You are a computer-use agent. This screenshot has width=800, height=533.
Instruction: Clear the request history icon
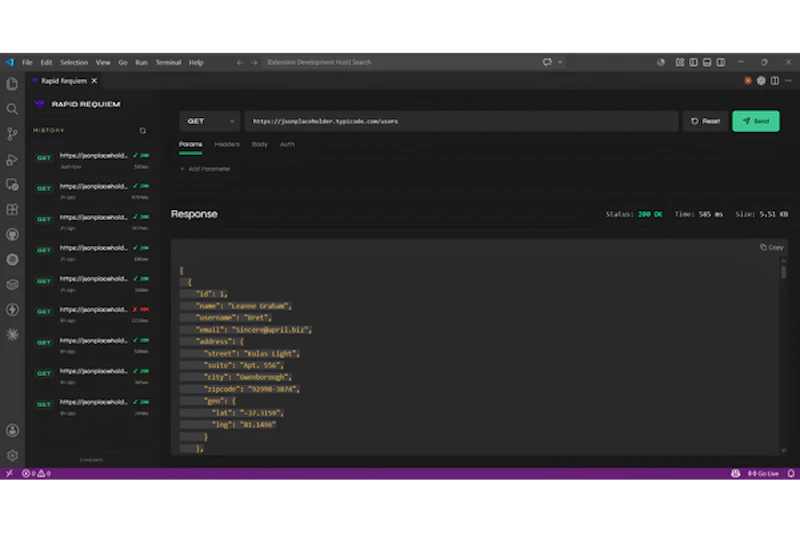click(x=143, y=131)
